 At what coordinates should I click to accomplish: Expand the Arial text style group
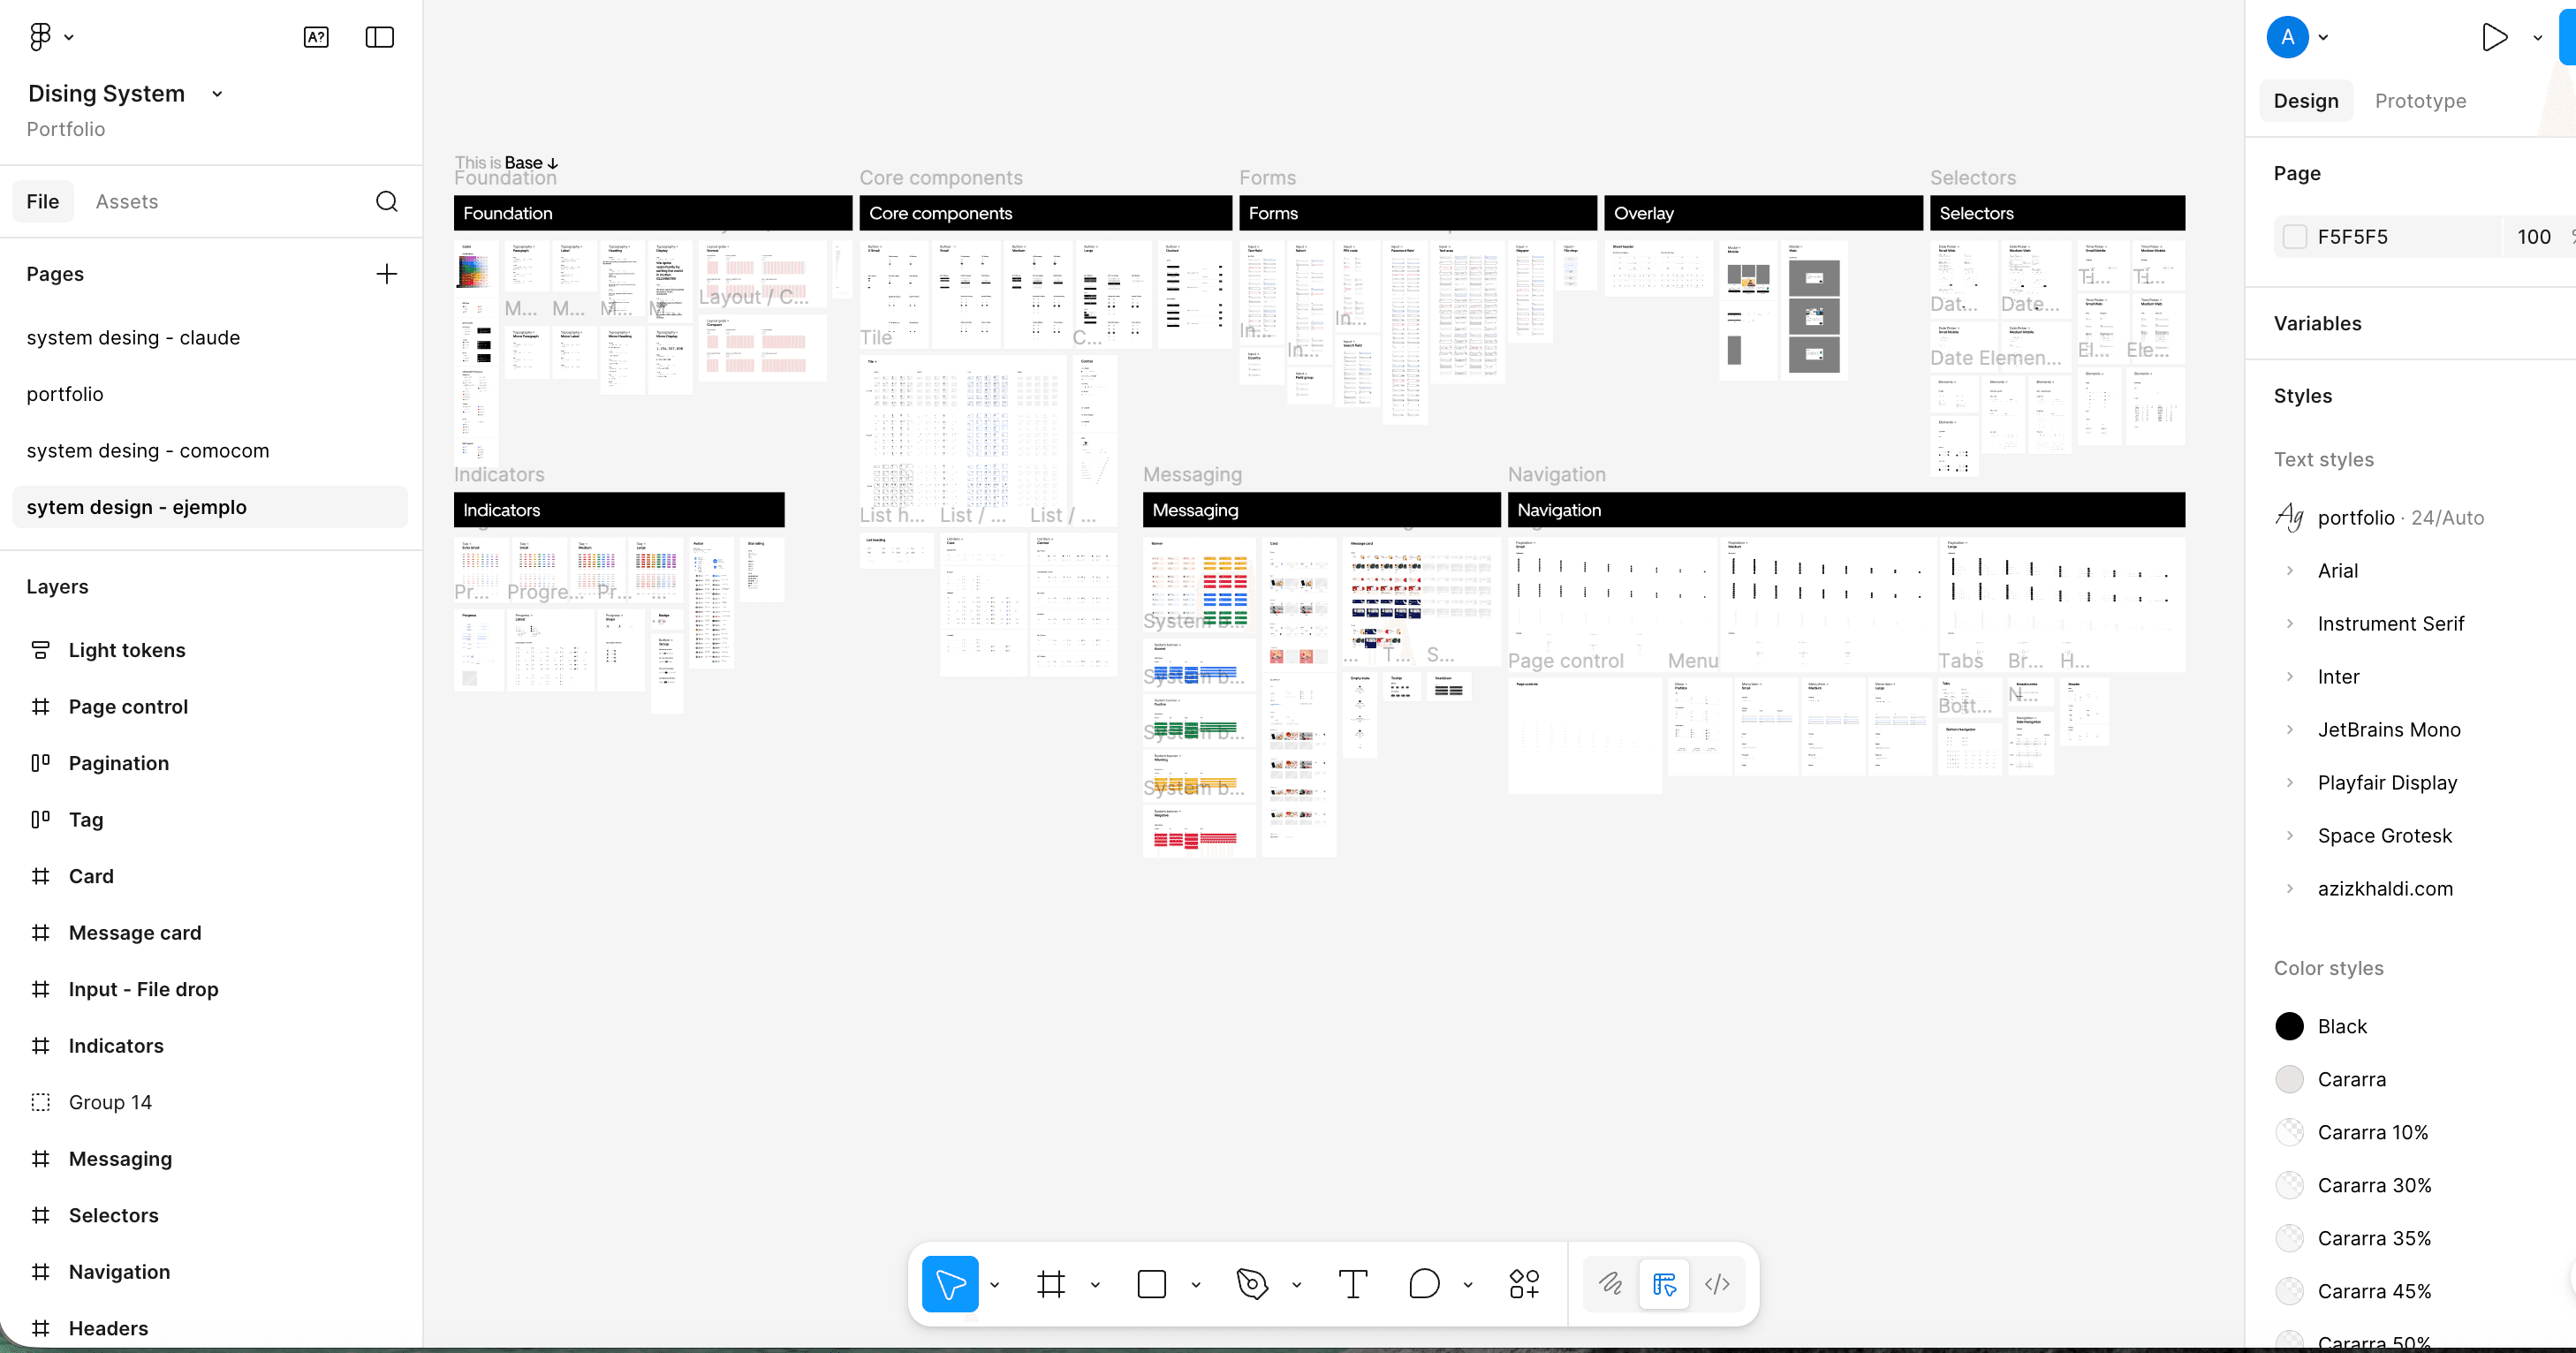click(2289, 571)
